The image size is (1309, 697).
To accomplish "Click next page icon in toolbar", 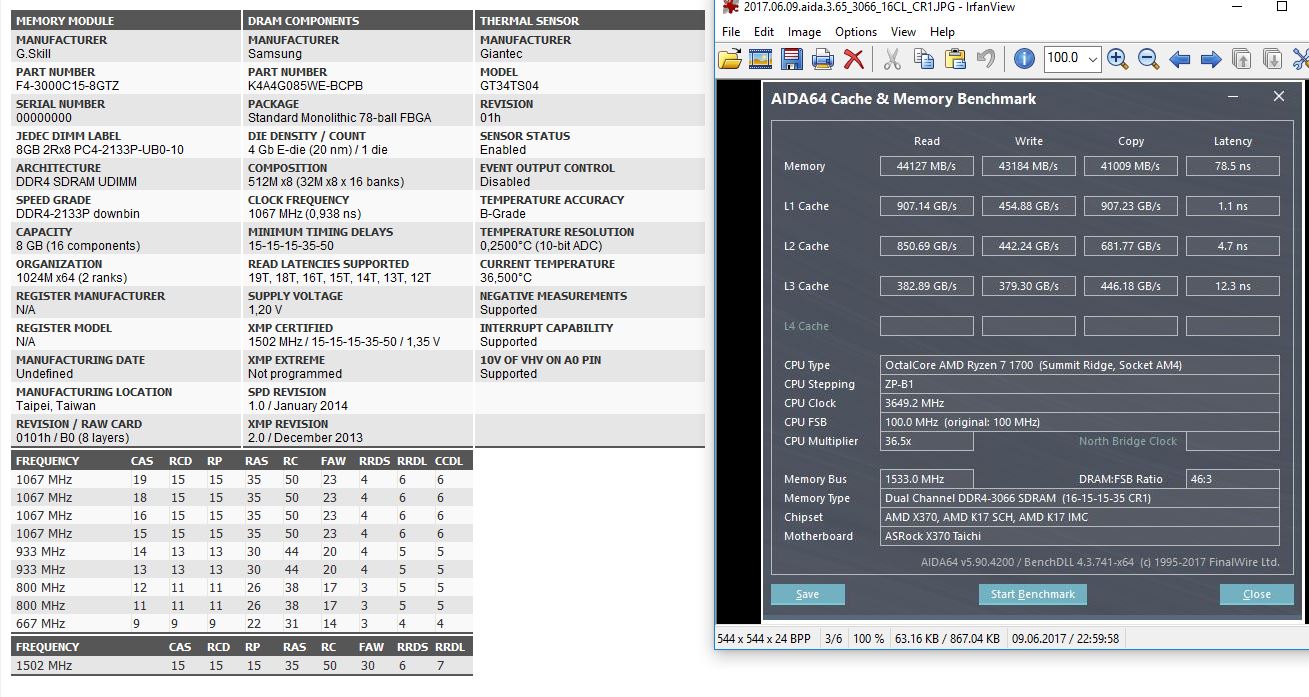I will pyautogui.click(x=1272, y=59).
